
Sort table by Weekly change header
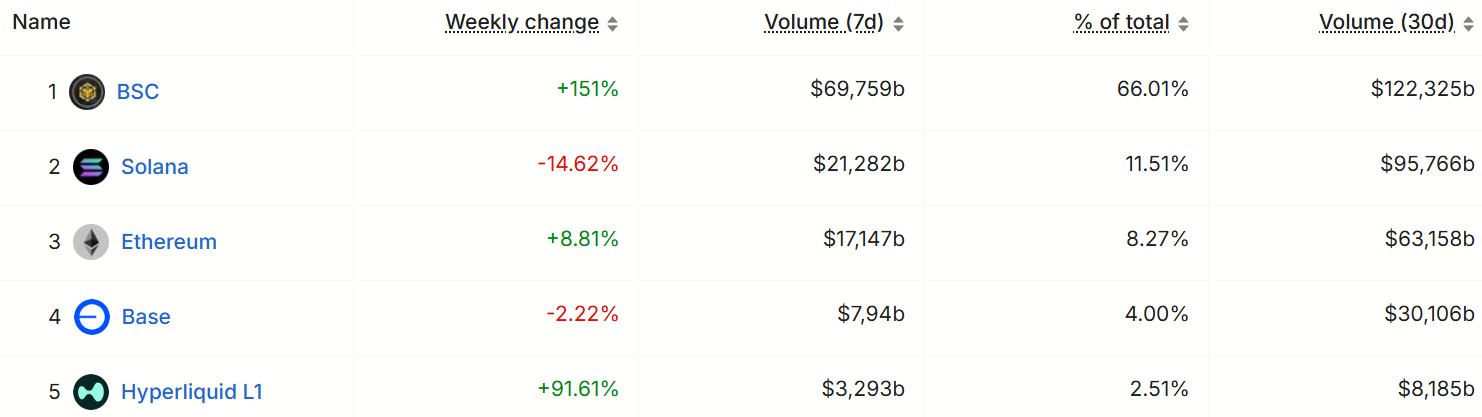click(522, 22)
